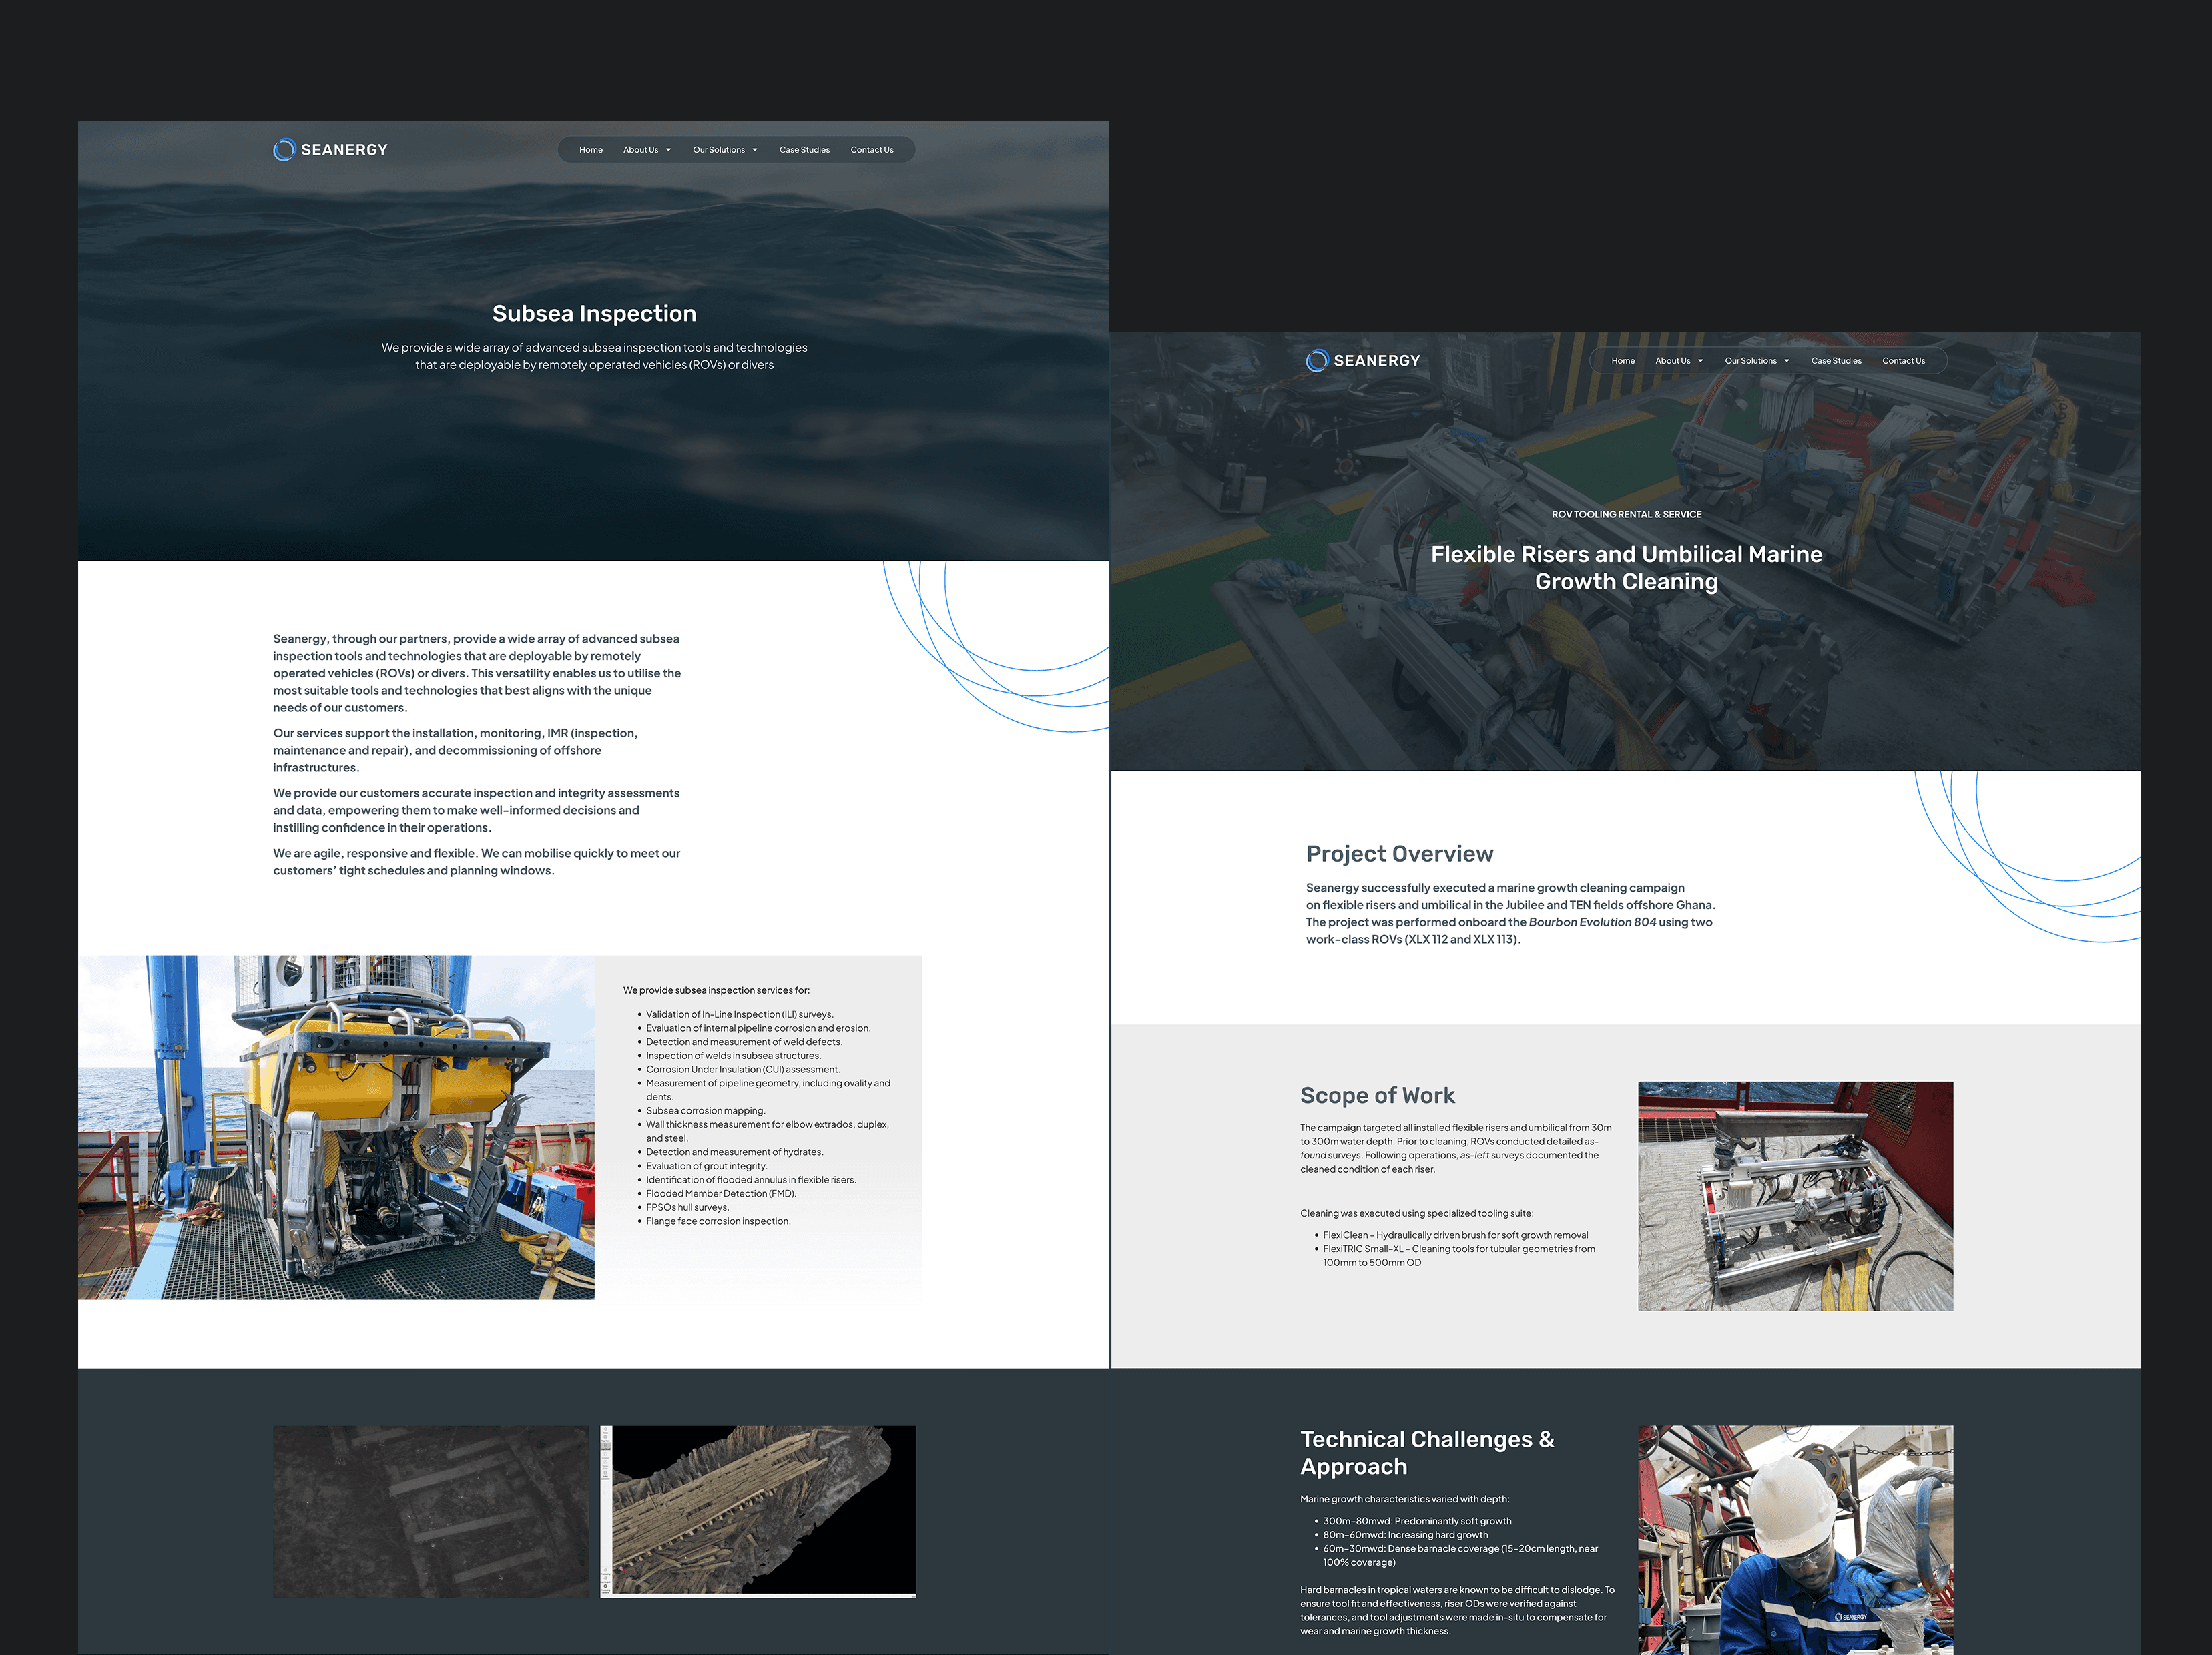Screen dimensions: 2212x1655
Task: Open the dark seabed sonar image
Action: click(x=431, y=1511)
